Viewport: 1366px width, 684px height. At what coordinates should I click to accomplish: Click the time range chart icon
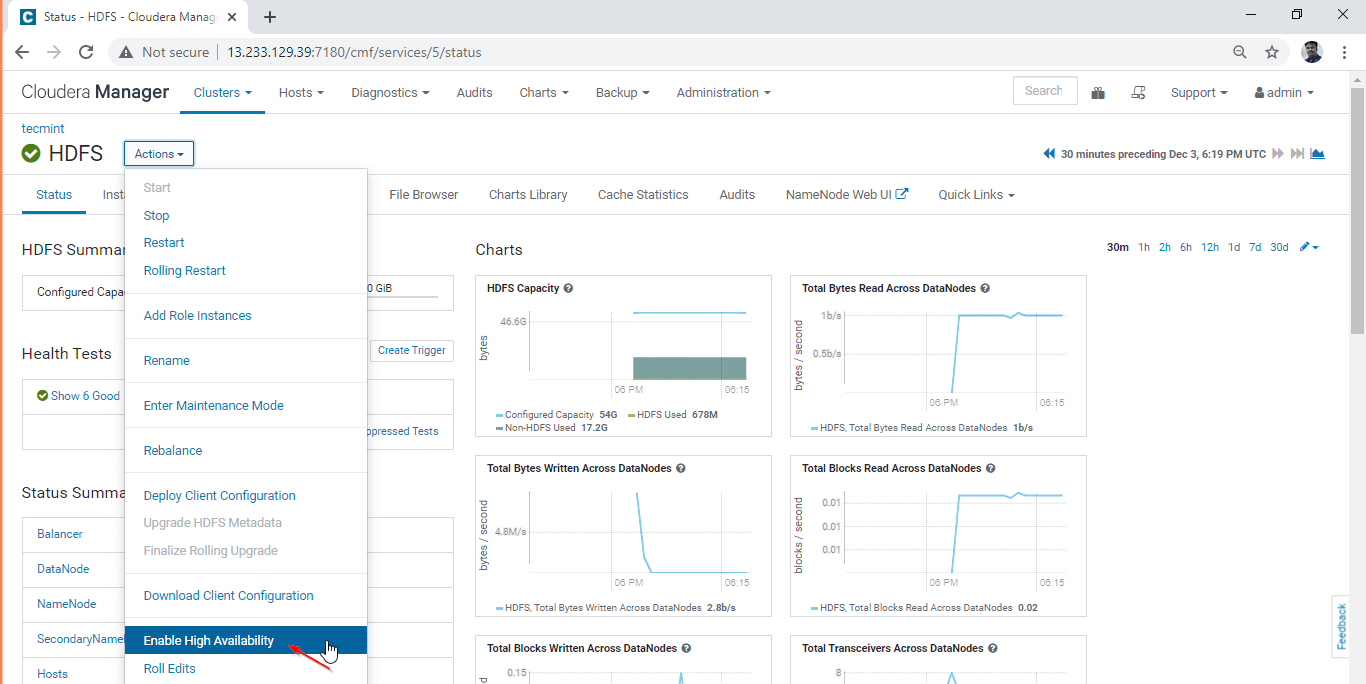pos(1318,154)
